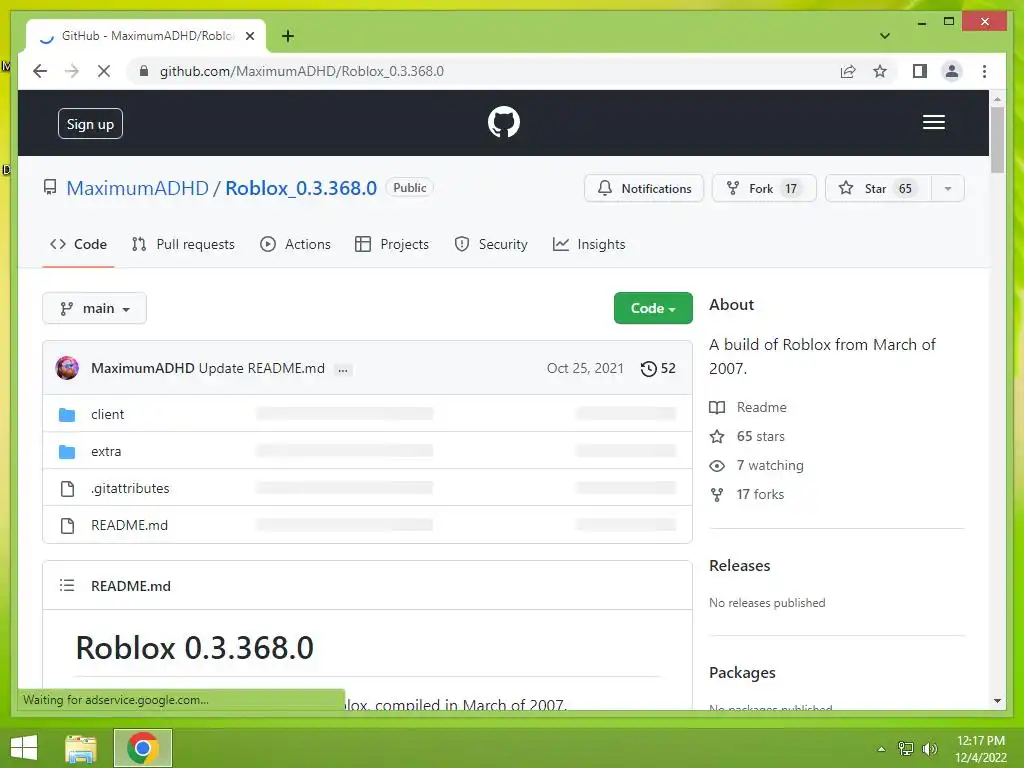Open the Insights tab
Viewport: 1024px width, 768px height.
[x=589, y=244]
